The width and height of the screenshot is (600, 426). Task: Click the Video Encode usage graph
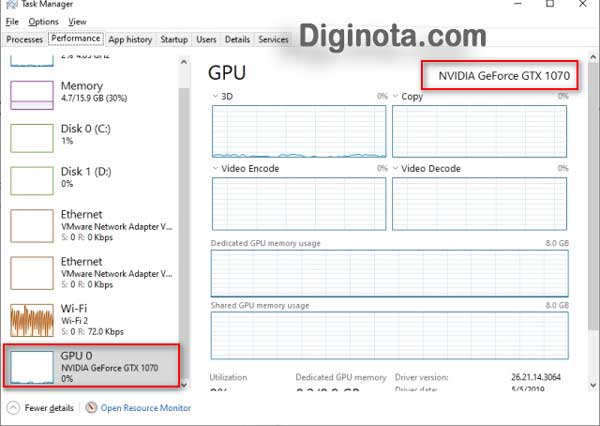(x=299, y=204)
